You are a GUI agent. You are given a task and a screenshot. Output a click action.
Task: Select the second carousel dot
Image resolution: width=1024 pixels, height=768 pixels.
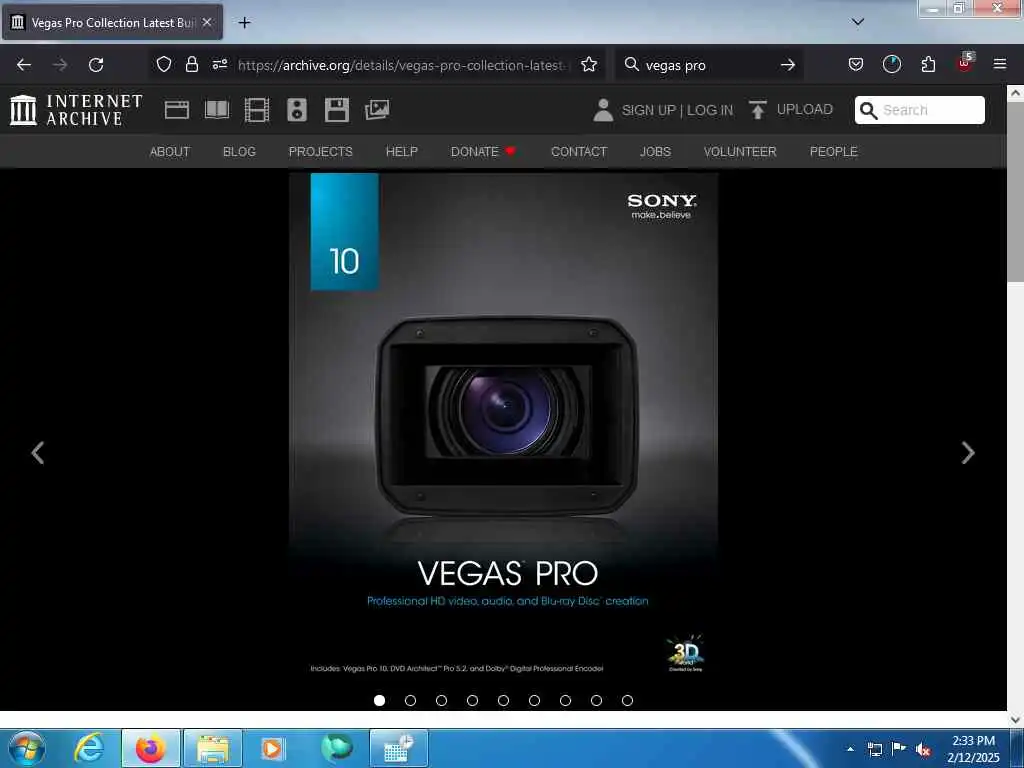tap(410, 700)
